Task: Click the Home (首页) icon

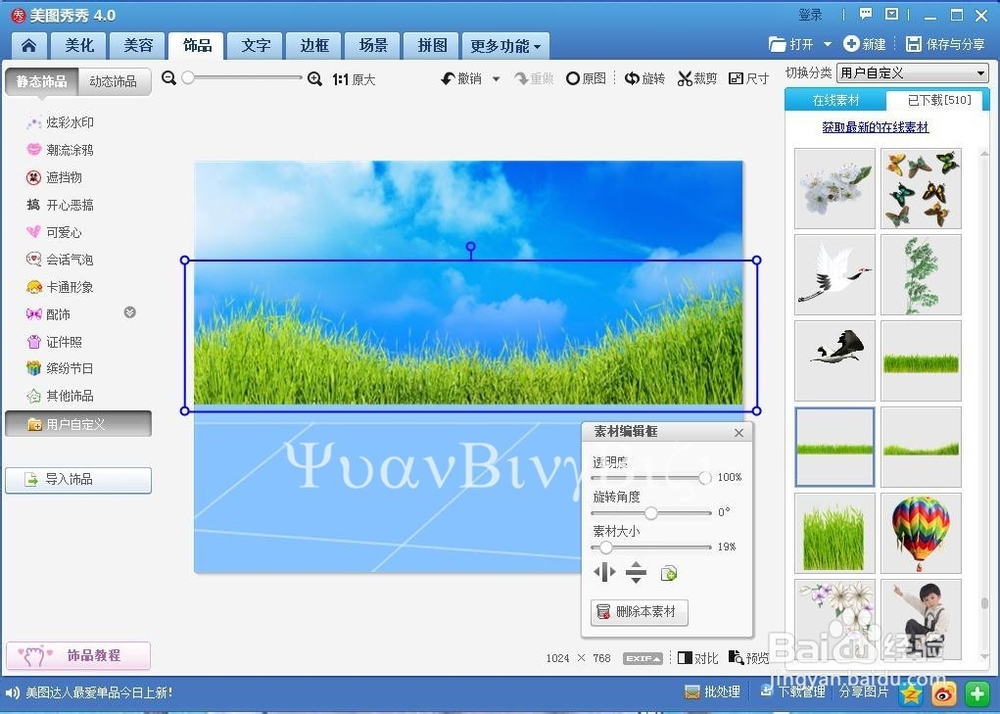Action: (28, 45)
